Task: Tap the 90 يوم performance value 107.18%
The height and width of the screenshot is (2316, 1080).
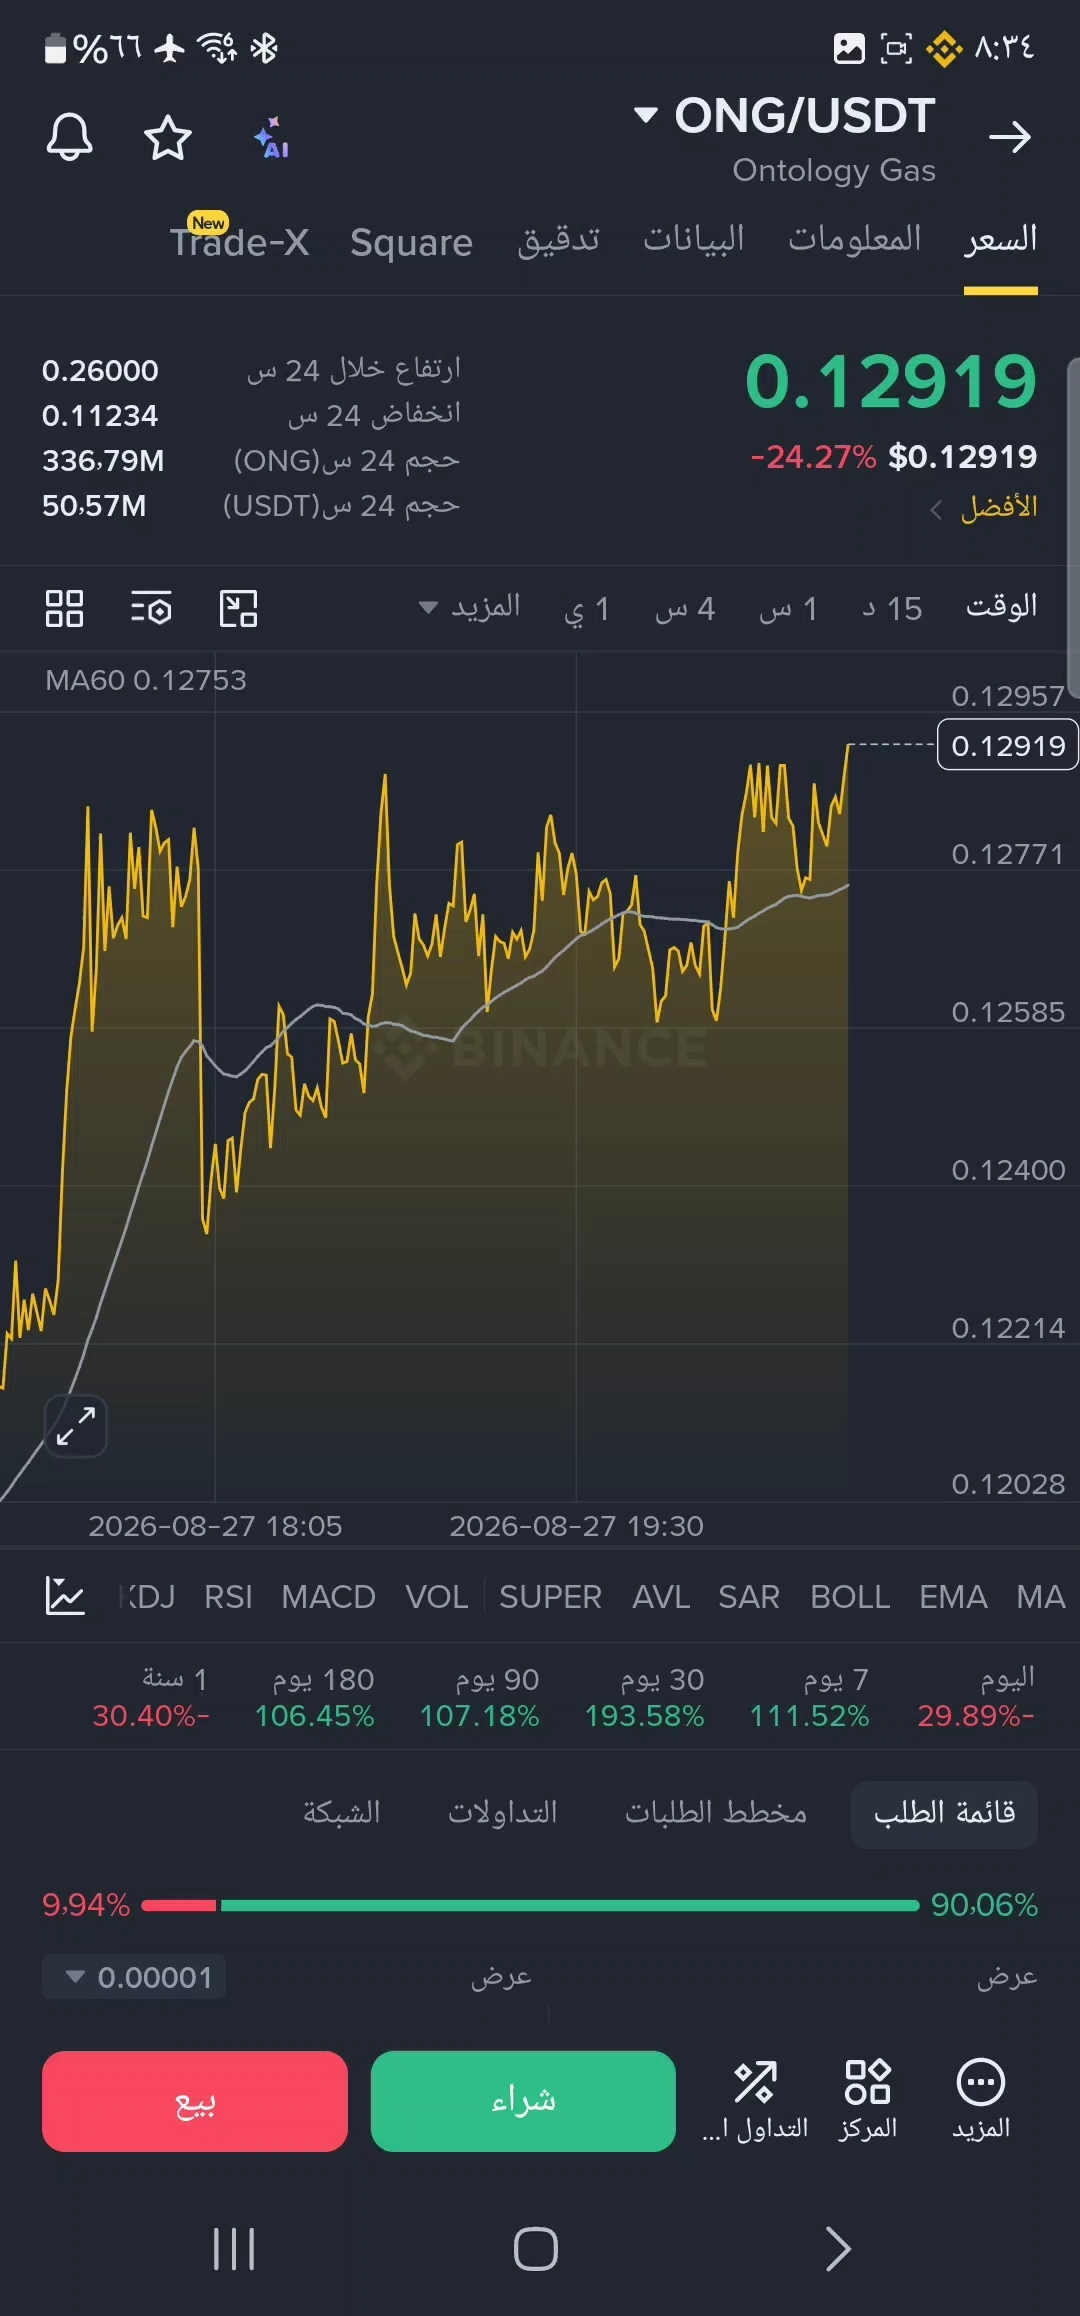Action: point(479,1716)
